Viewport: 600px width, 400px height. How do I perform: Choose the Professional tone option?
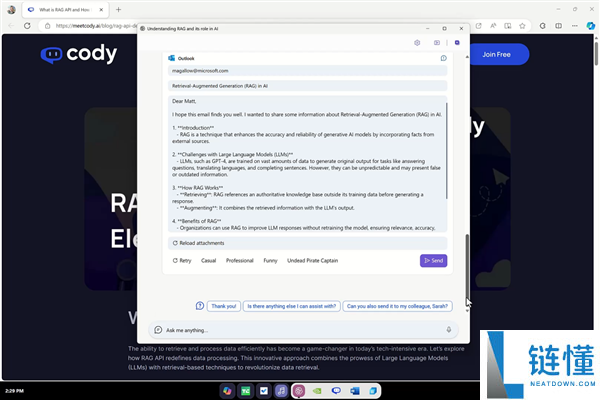tap(240, 261)
